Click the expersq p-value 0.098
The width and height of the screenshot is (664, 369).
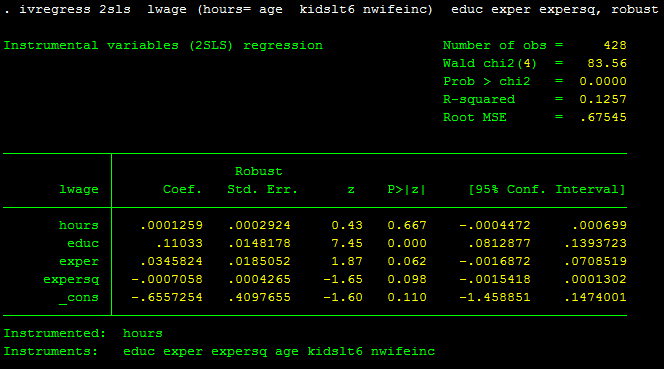407,280
